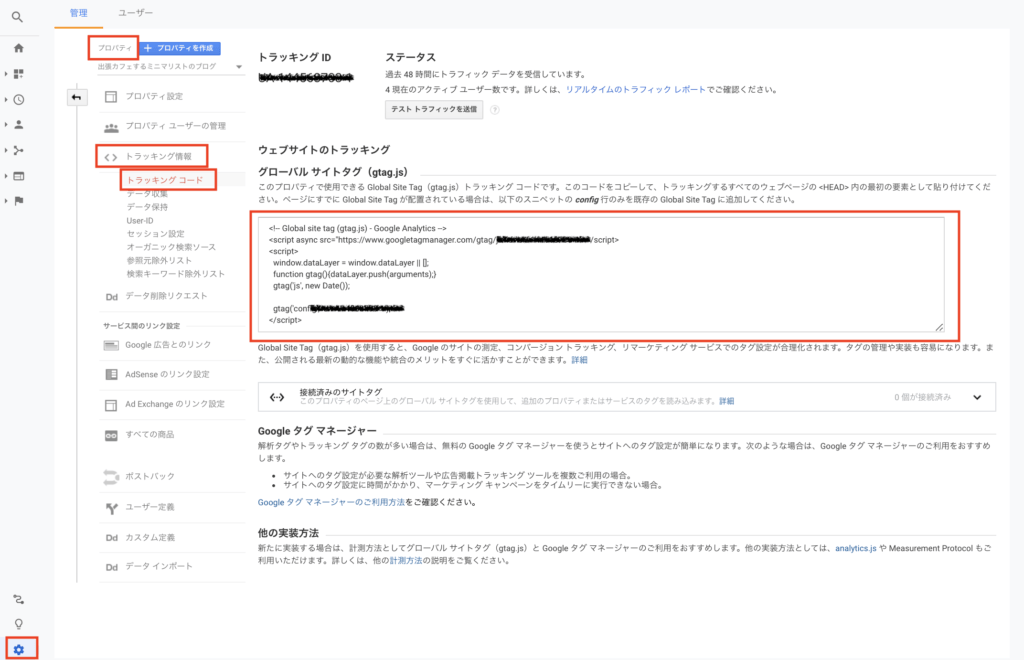The height and width of the screenshot is (660, 1024).
Task: Click the back arrow button beside property column
Action: point(76,97)
